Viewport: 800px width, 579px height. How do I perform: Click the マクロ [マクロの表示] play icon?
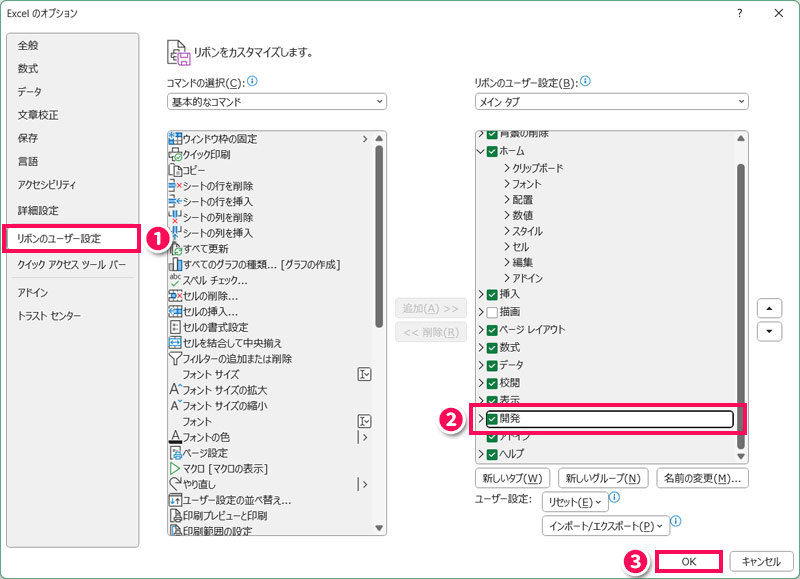pyautogui.click(x=175, y=468)
